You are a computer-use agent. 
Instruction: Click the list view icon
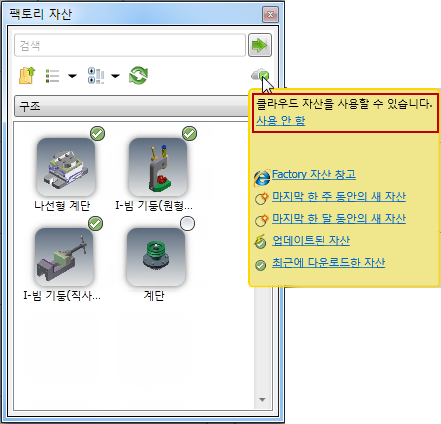pyautogui.click(x=52, y=76)
